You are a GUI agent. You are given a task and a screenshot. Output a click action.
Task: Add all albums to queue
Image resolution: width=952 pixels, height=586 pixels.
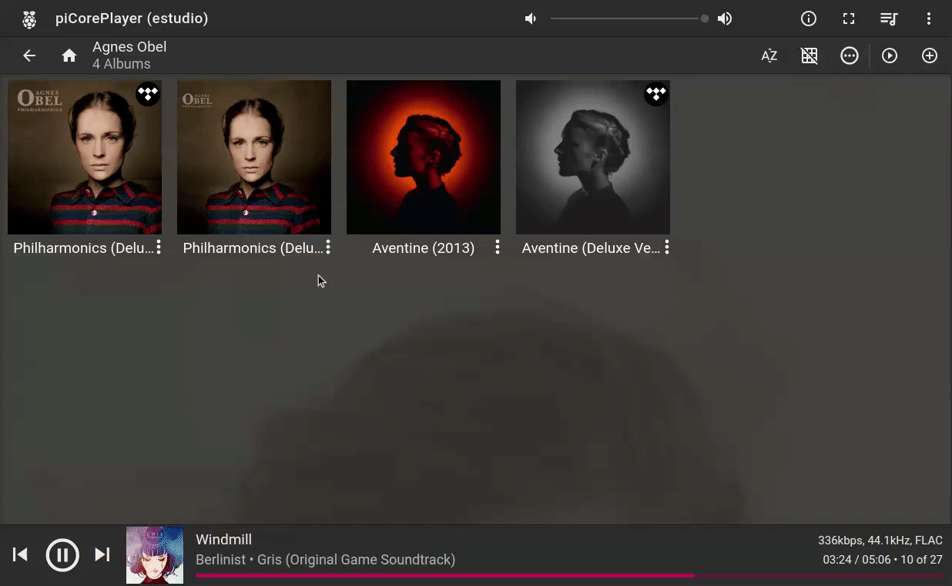[x=929, y=56]
